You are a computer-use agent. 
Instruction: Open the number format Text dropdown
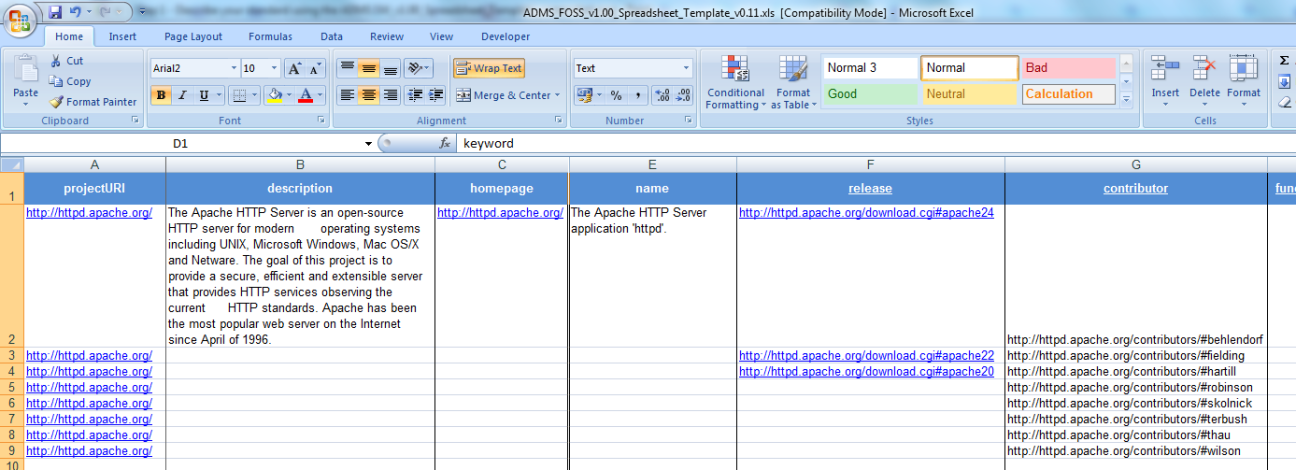(x=686, y=69)
